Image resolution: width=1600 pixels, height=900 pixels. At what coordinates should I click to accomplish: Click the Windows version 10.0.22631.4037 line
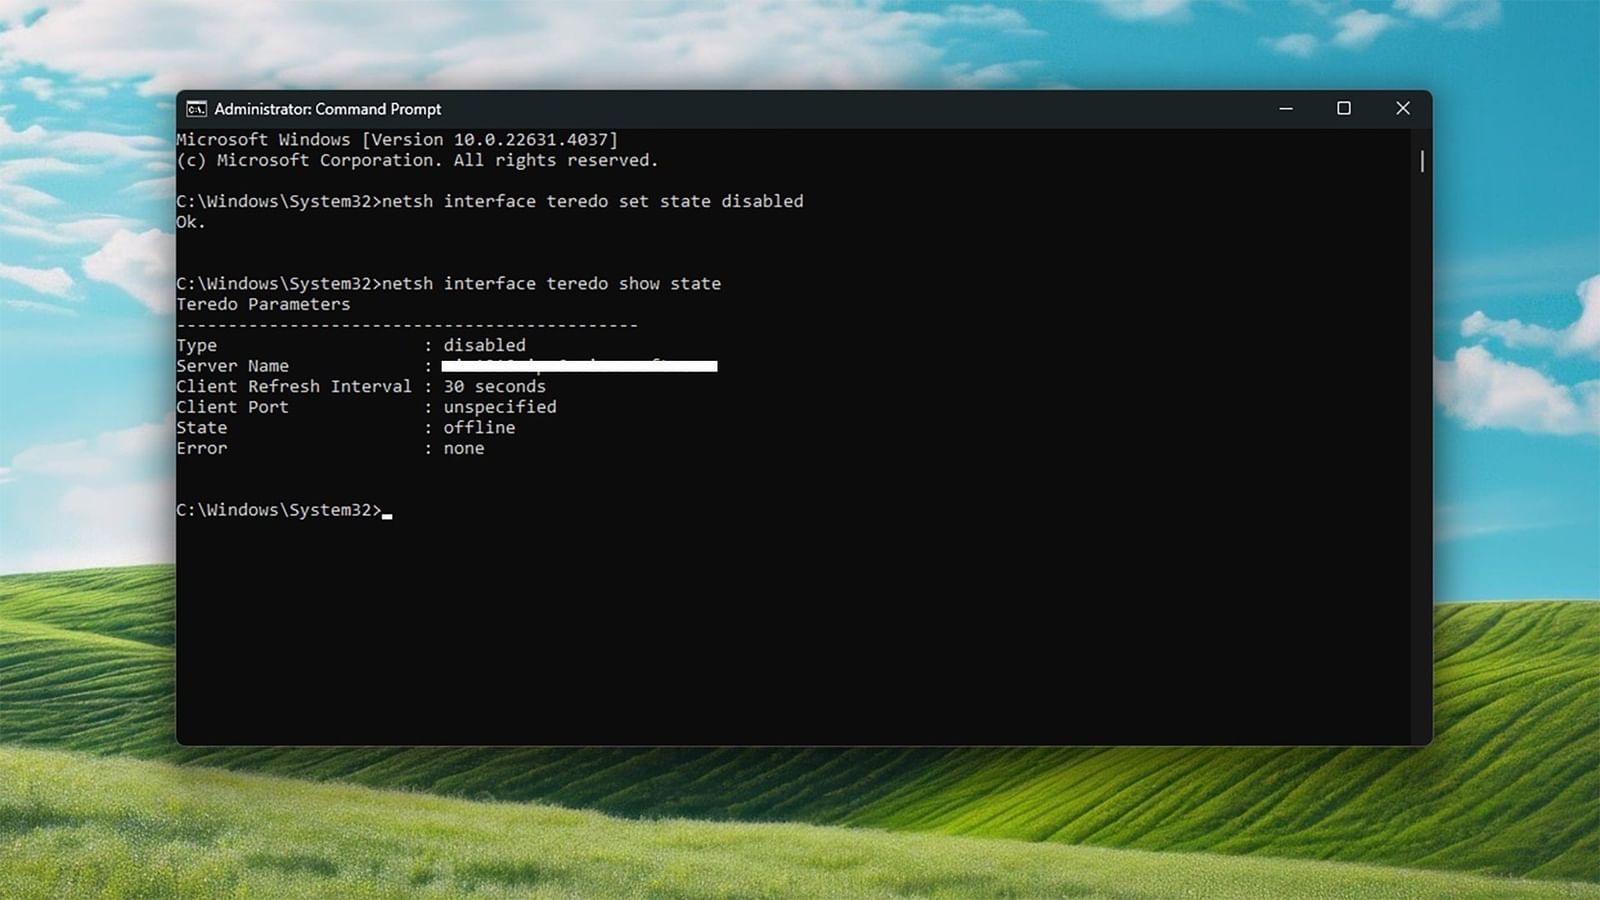[x=397, y=140]
